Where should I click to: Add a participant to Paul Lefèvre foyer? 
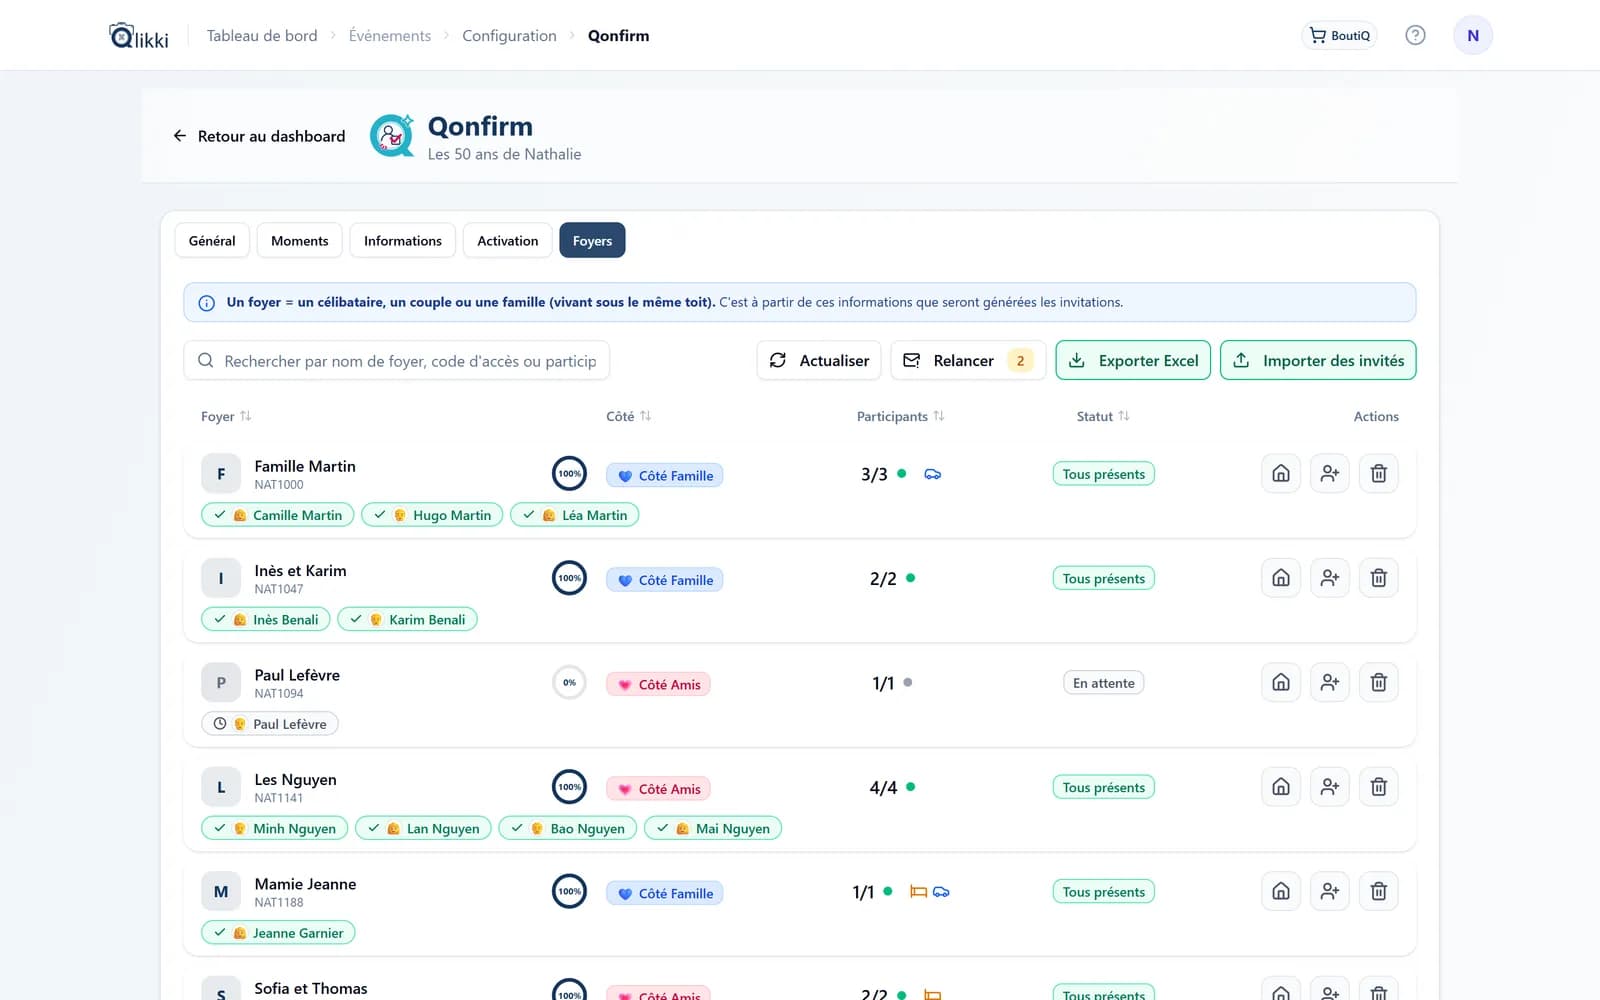1330,683
